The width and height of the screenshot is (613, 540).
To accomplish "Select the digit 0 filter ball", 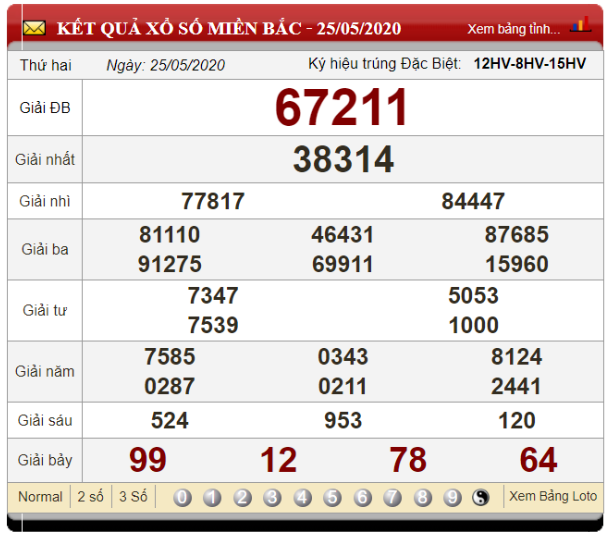I will pos(182,497).
